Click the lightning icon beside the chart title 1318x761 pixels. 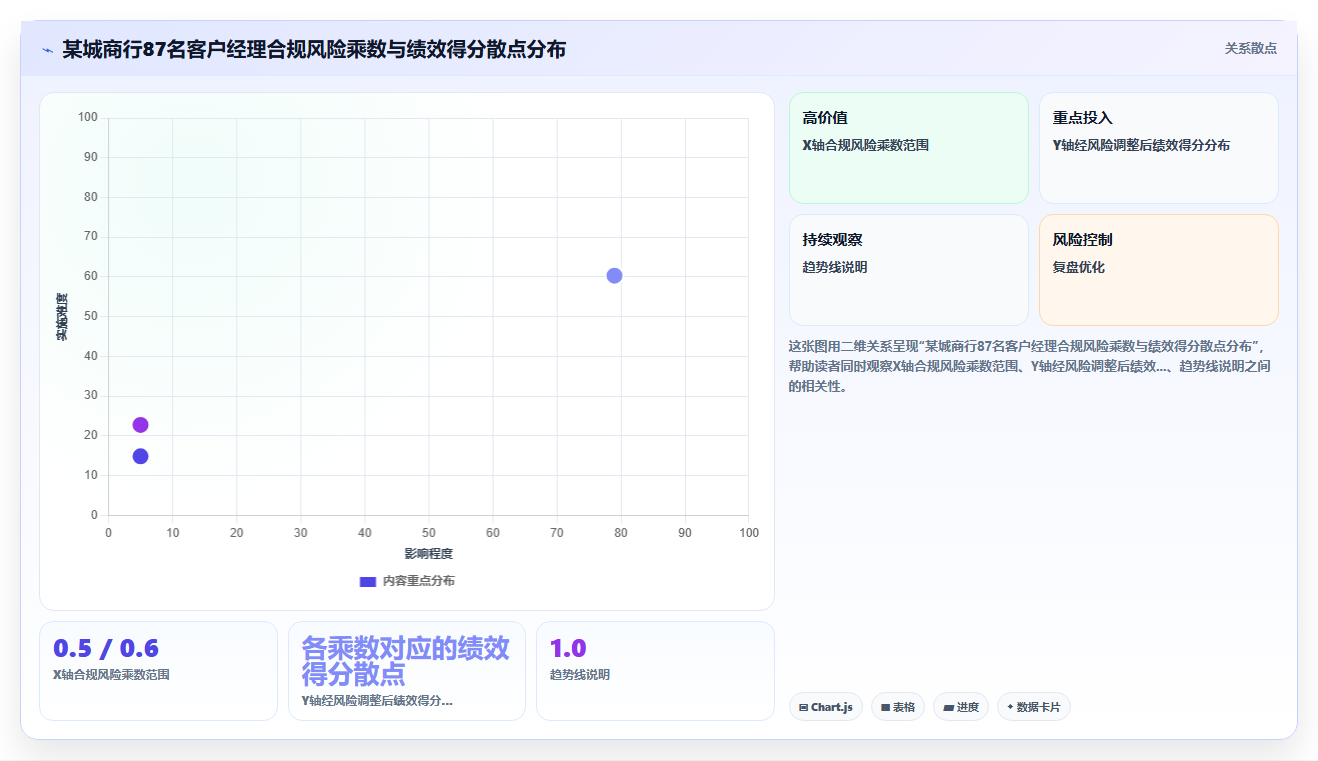pos(47,50)
